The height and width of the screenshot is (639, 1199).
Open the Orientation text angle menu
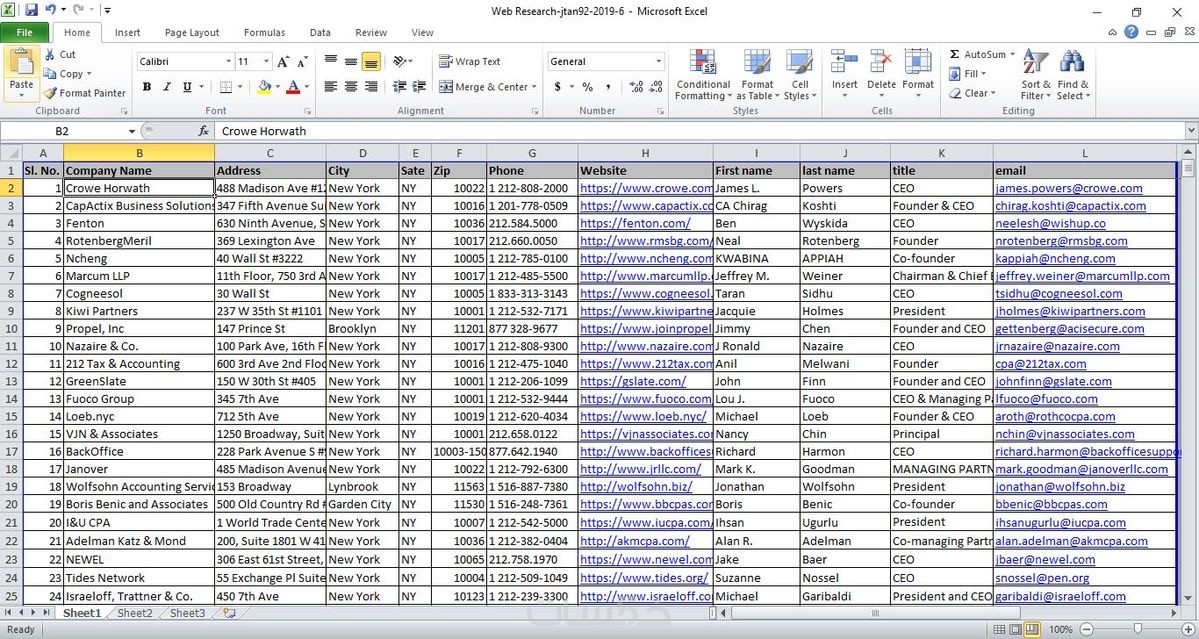click(403, 61)
